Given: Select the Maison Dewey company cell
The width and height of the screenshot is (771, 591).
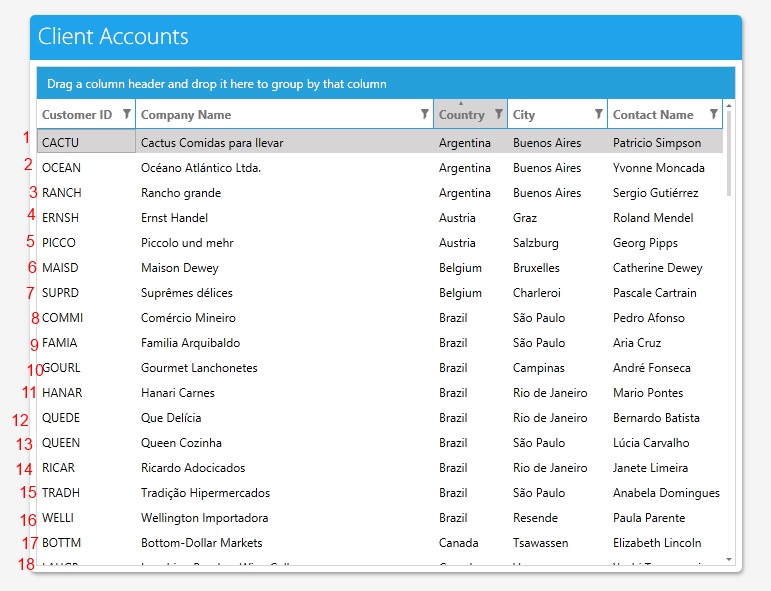Looking at the screenshot, I should [x=179, y=268].
